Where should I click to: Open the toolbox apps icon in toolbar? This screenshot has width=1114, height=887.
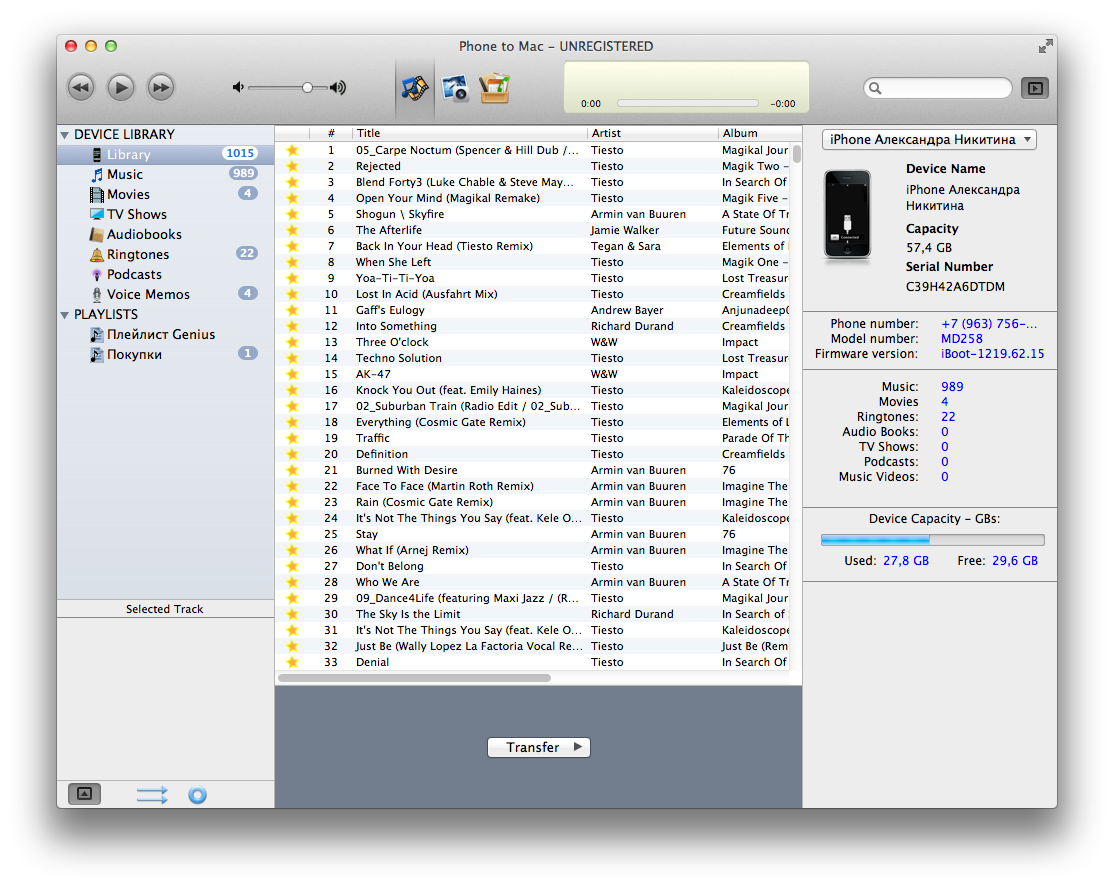[x=494, y=88]
